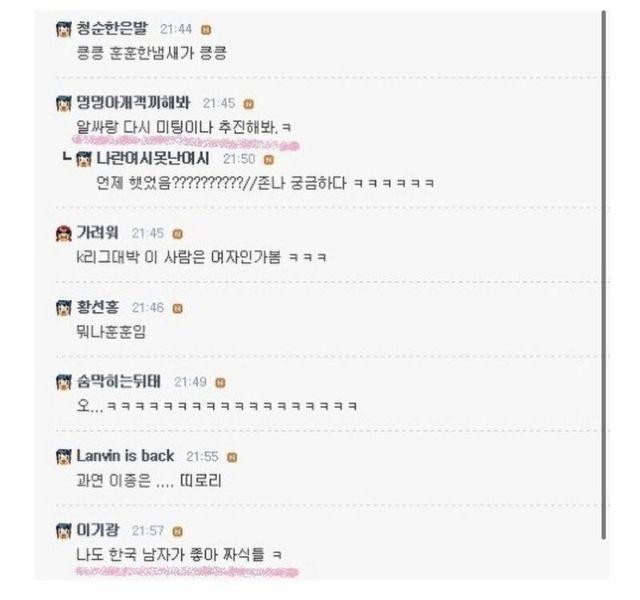This screenshot has height=600, width=640.
Task: Click avatar icon beside 이기광
Action: coord(64,531)
